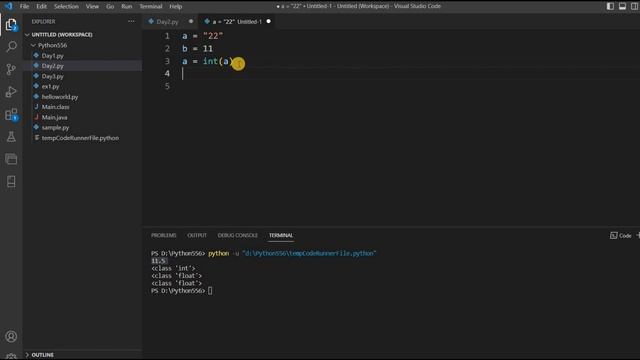Open Main.java in explorer
This screenshot has height=360, width=640.
pos(54,118)
